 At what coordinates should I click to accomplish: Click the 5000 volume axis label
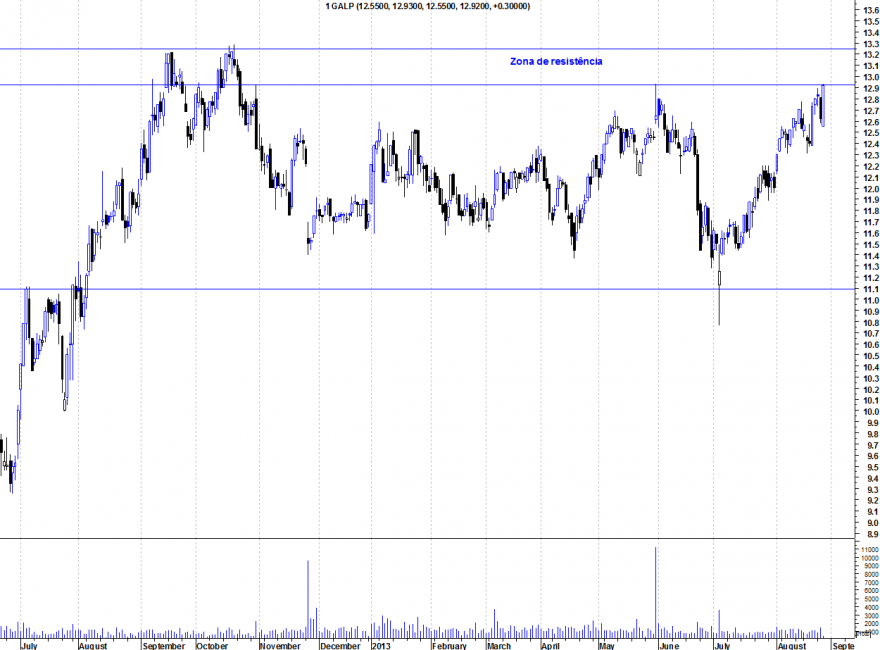[871, 599]
